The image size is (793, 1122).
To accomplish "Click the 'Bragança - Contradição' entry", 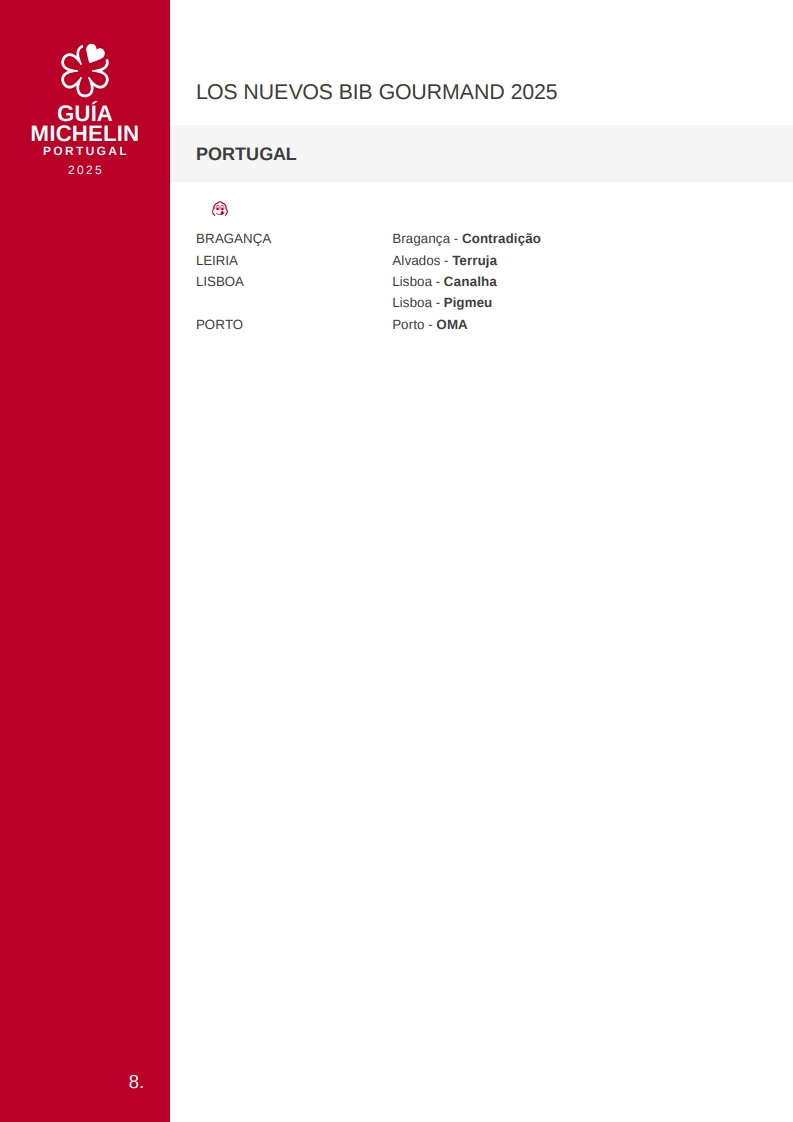I will [x=467, y=239].
